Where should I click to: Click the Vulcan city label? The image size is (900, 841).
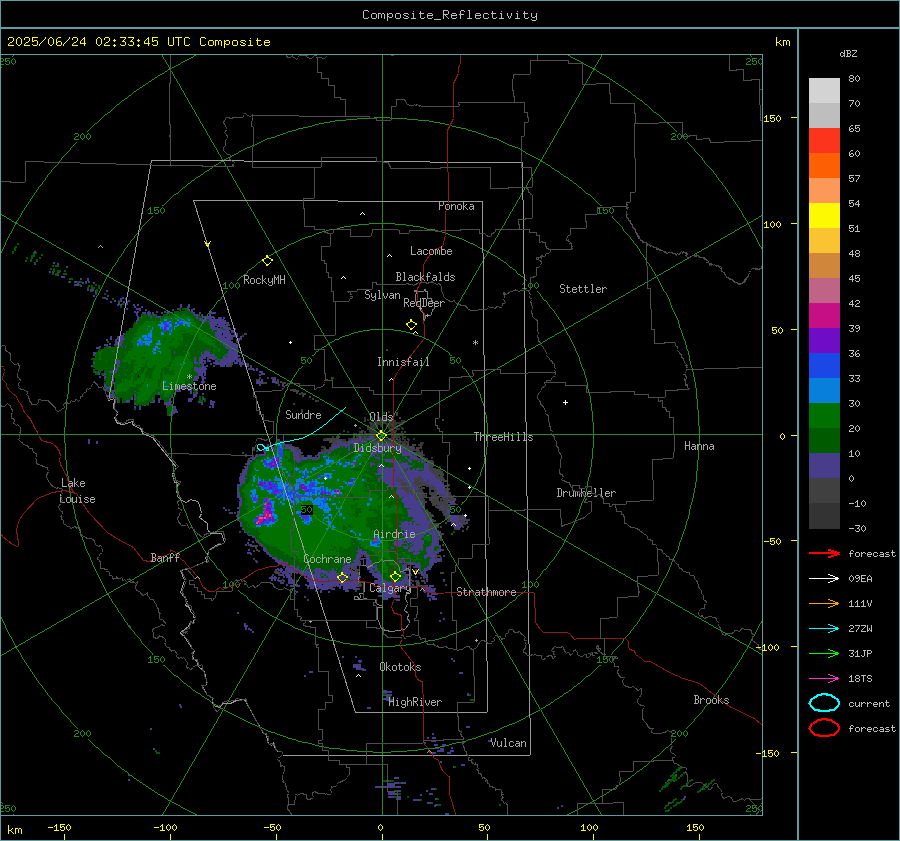[x=508, y=743]
